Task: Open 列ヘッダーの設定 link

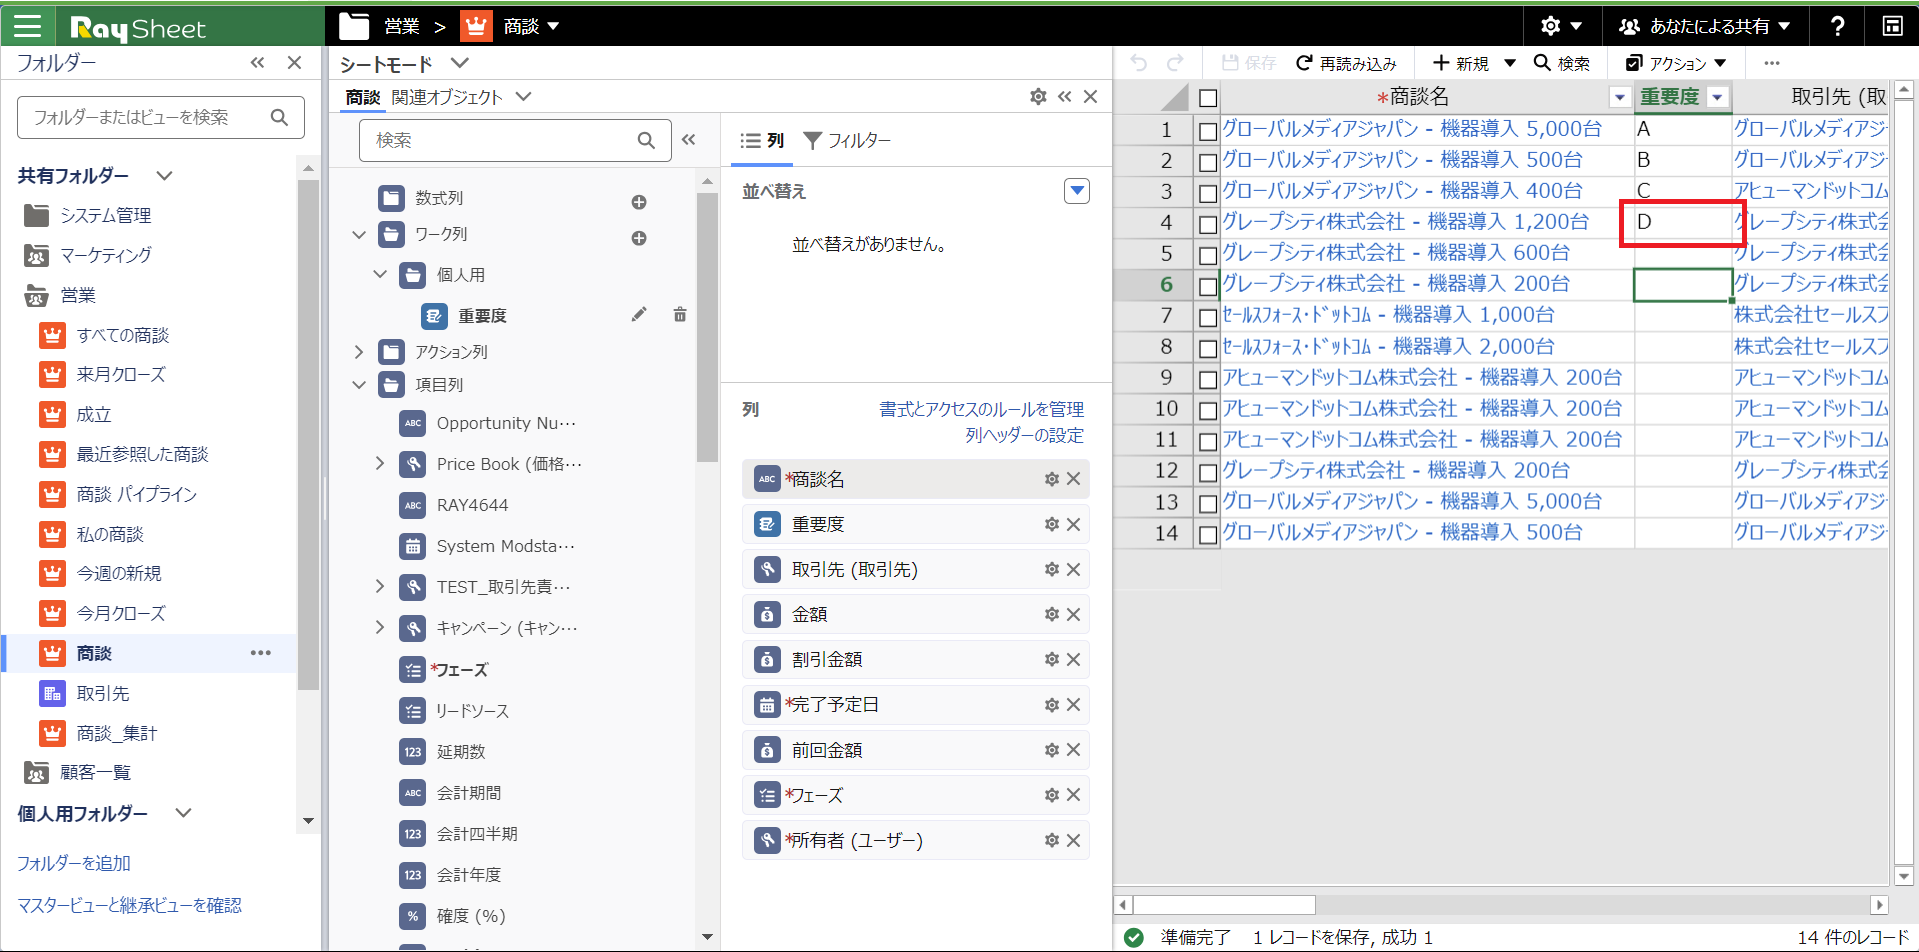Action: pos(1025,435)
